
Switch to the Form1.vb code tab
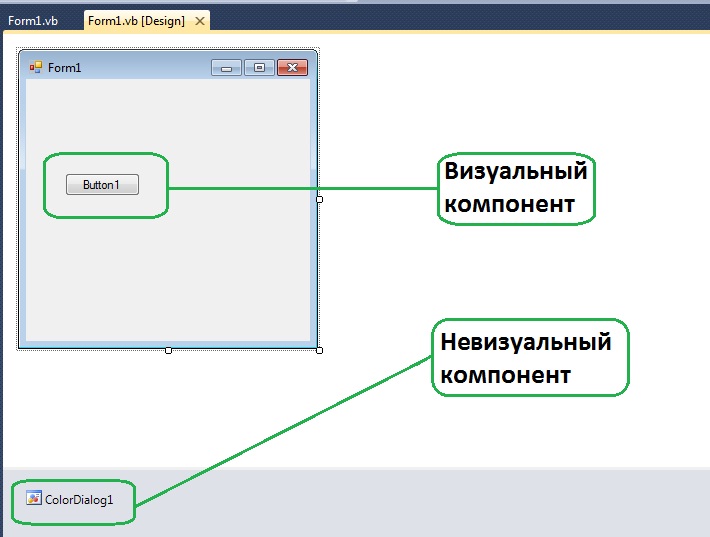pyautogui.click(x=33, y=21)
